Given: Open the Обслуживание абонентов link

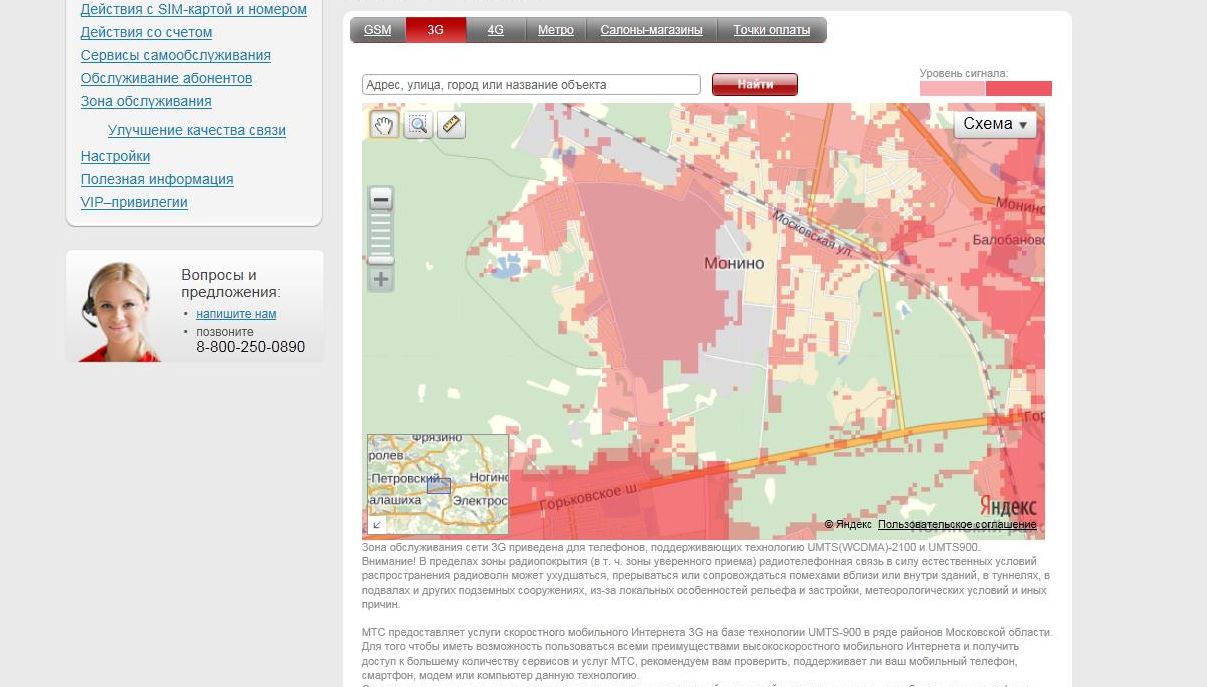Looking at the screenshot, I should pos(166,78).
